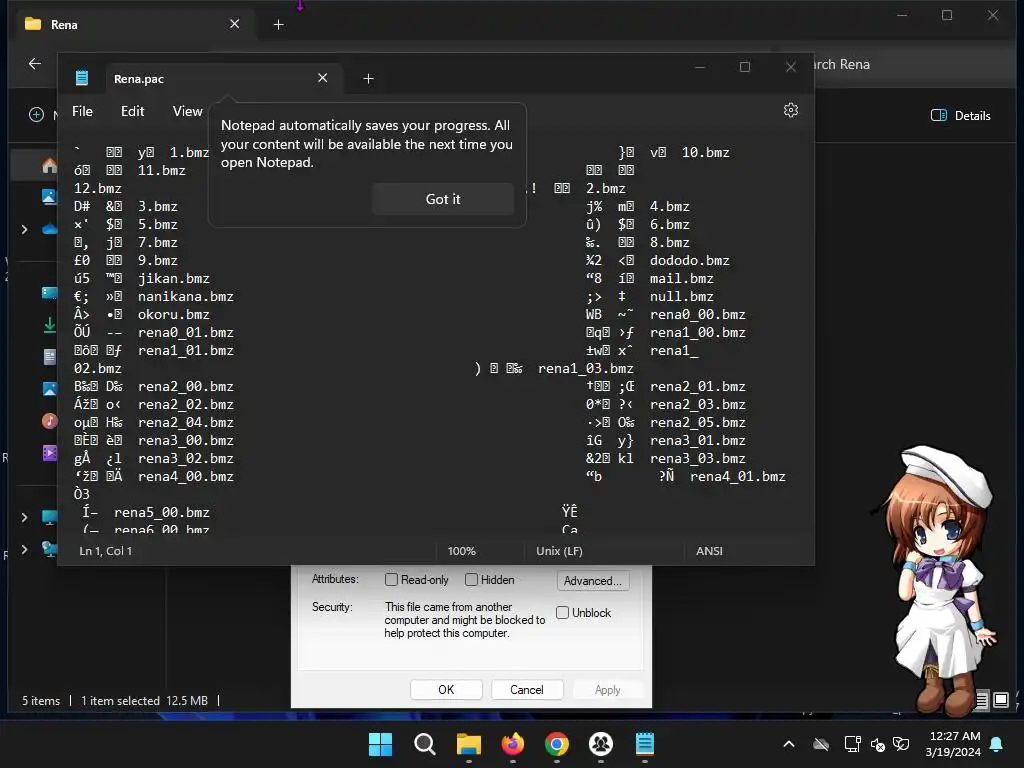Image resolution: width=1024 pixels, height=768 pixels.
Task: Click Apply in Properties dialog
Action: [607, 690]
